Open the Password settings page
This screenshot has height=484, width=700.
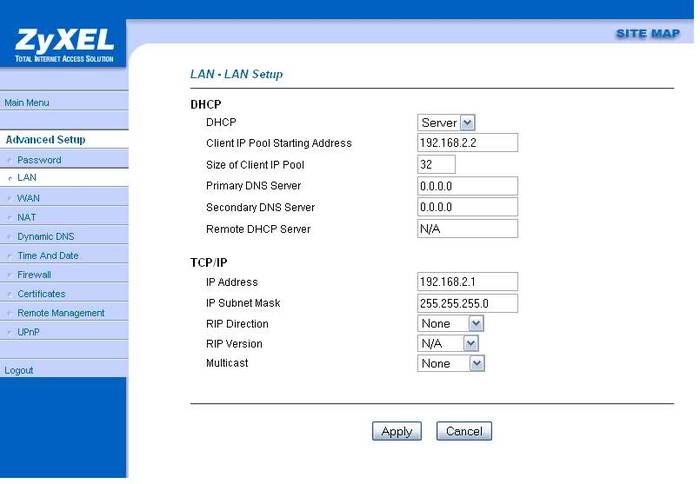pyautogui.click(x=39, y=160)
